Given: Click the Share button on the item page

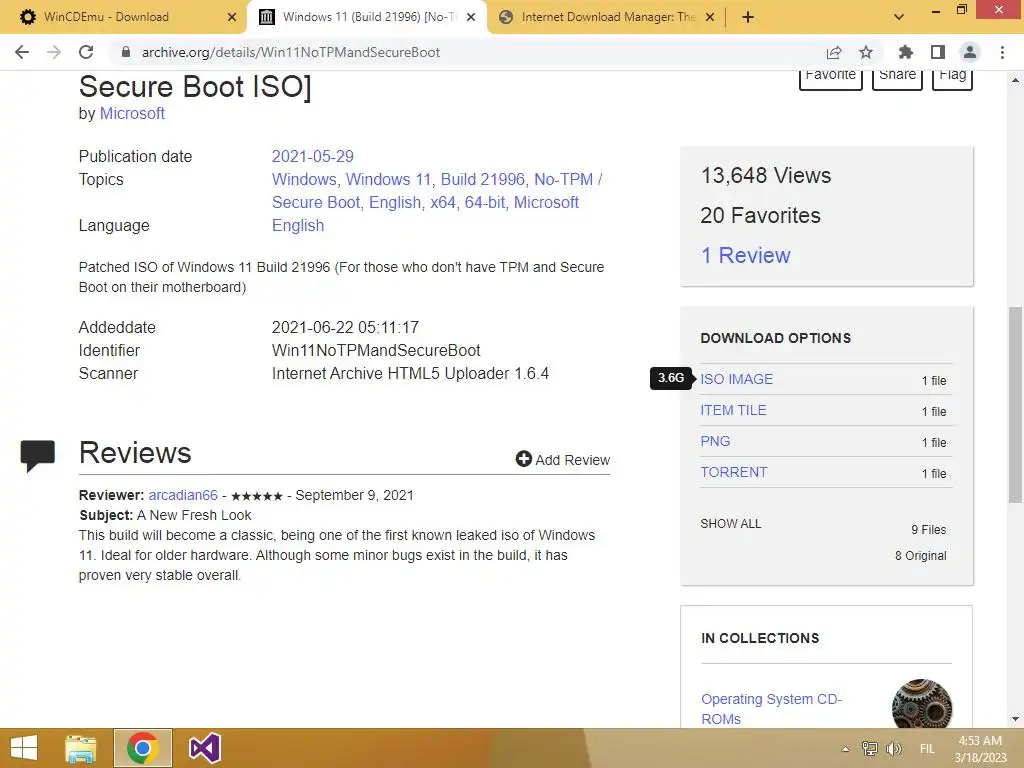Looking at the screenshot, I should click(x=897, y=78).
